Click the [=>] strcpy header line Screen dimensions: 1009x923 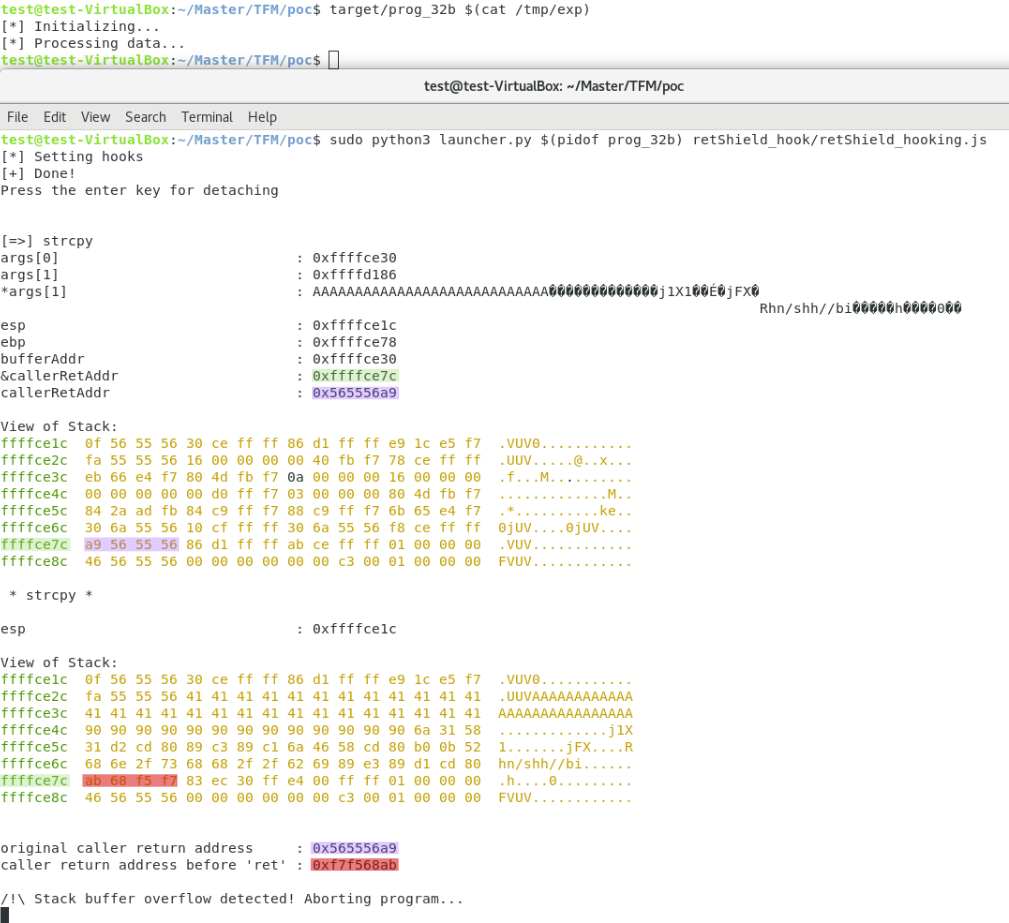coord(48,241)
